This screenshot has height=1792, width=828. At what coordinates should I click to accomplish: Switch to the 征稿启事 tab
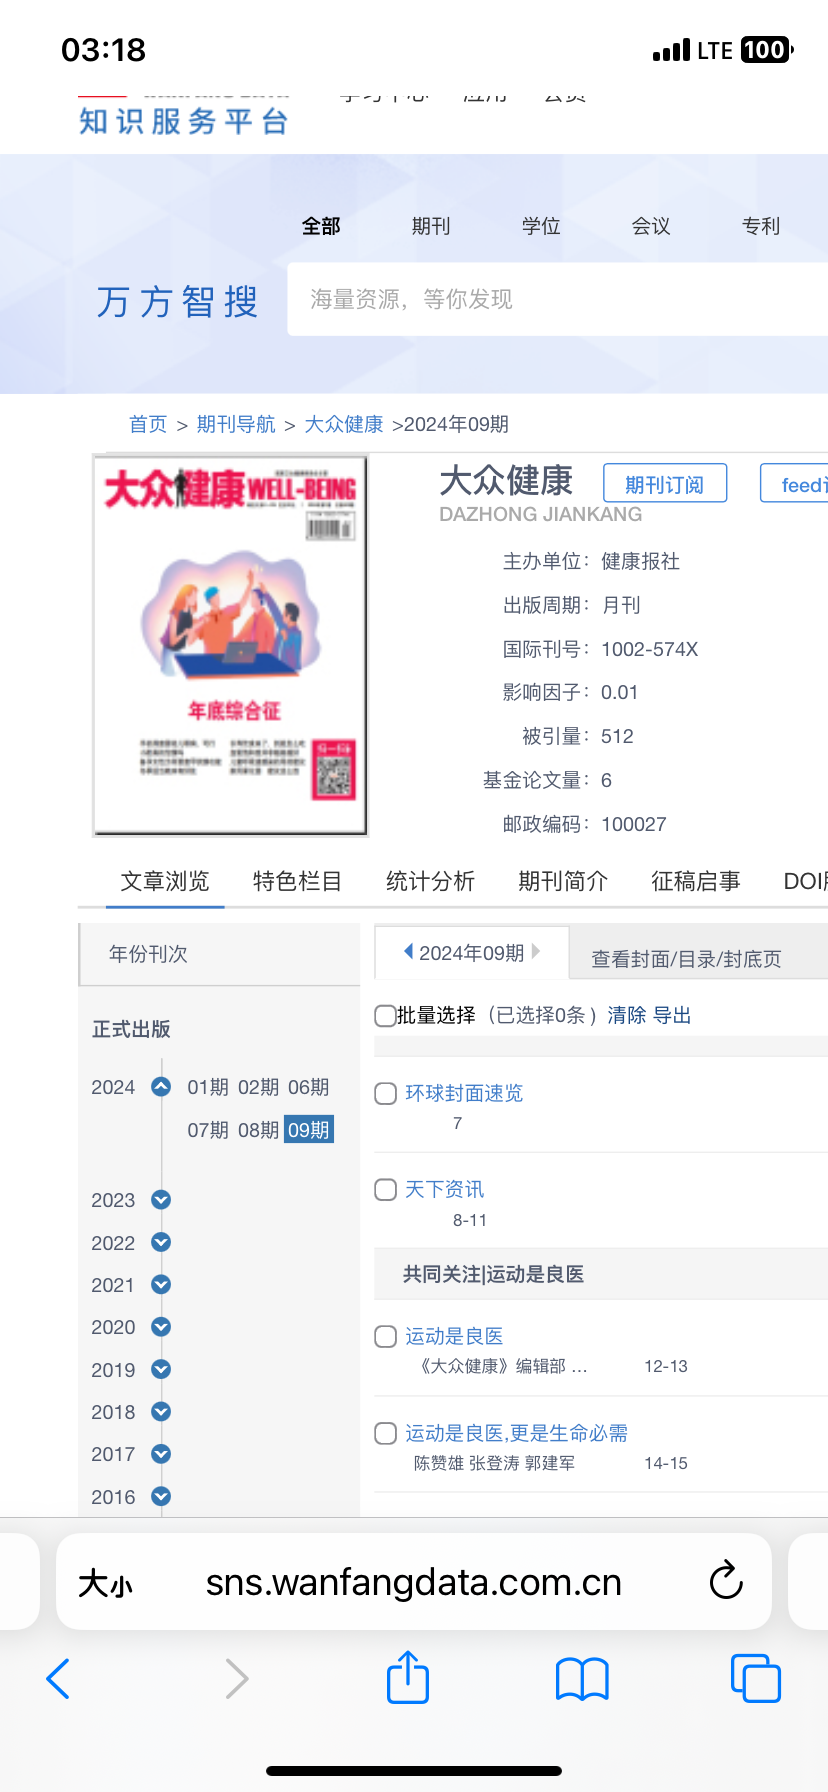pos(696,881)
